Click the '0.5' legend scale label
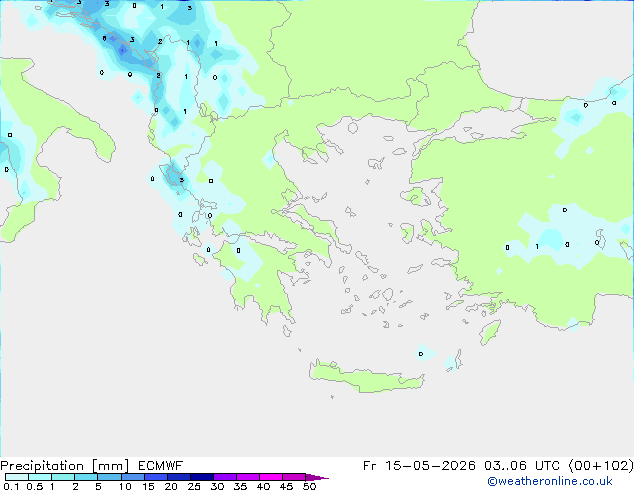Image resolution: width=634 pixels, height=490 pixels. tap(34, 486)
